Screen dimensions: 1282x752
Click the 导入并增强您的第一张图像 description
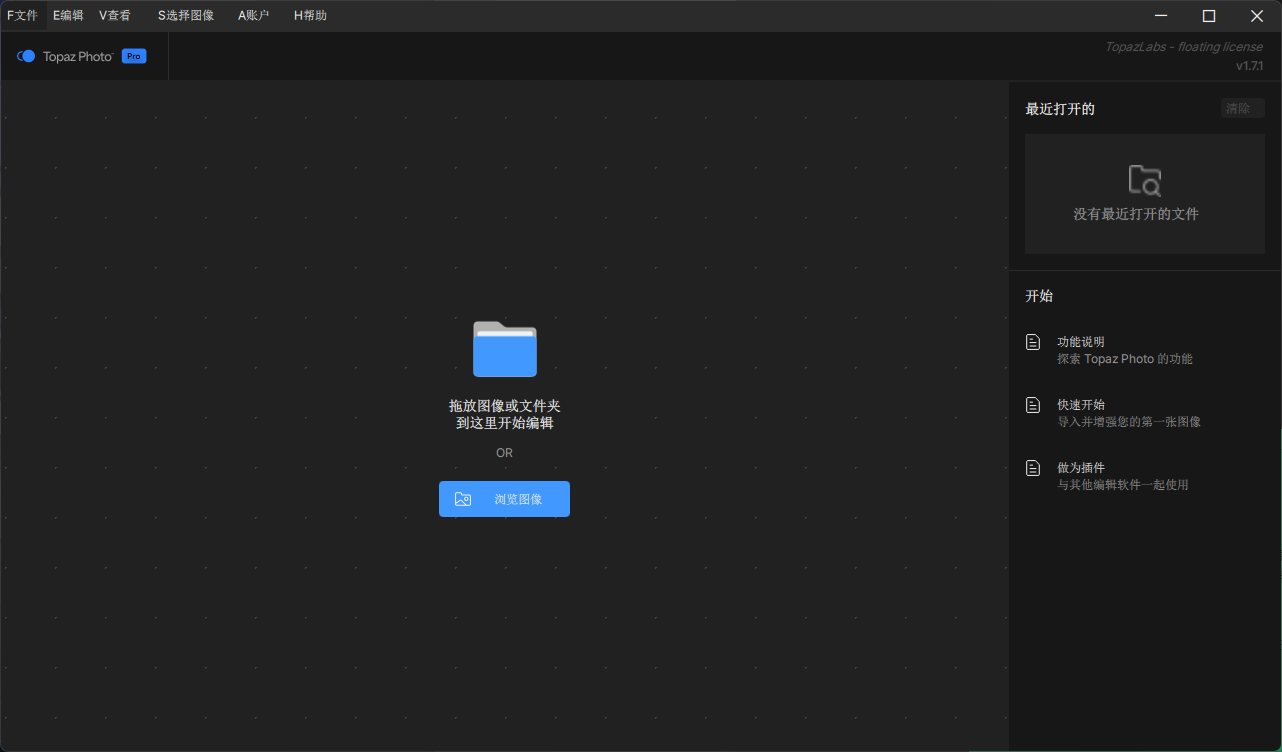pyautogui.click(x=1129, y=422)
